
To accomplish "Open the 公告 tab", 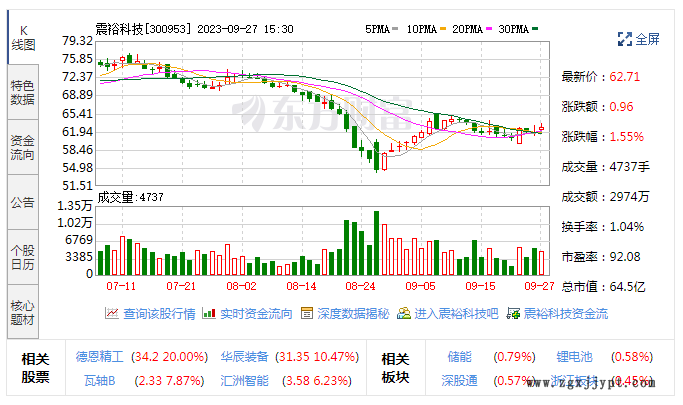I will 23,202.
